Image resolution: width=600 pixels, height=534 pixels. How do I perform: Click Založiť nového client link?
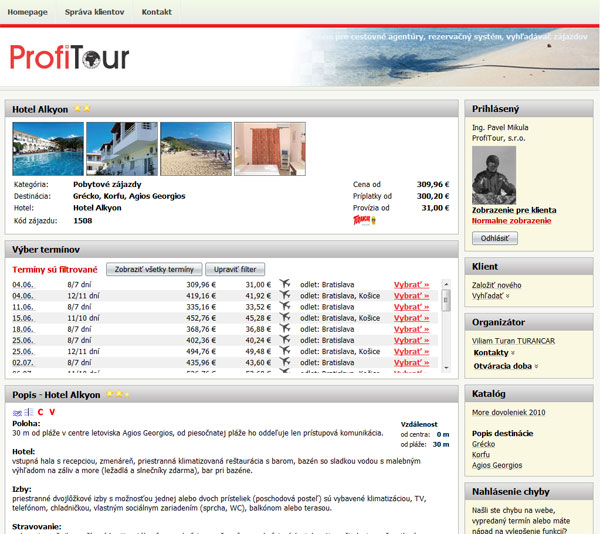tap(496, 285)
